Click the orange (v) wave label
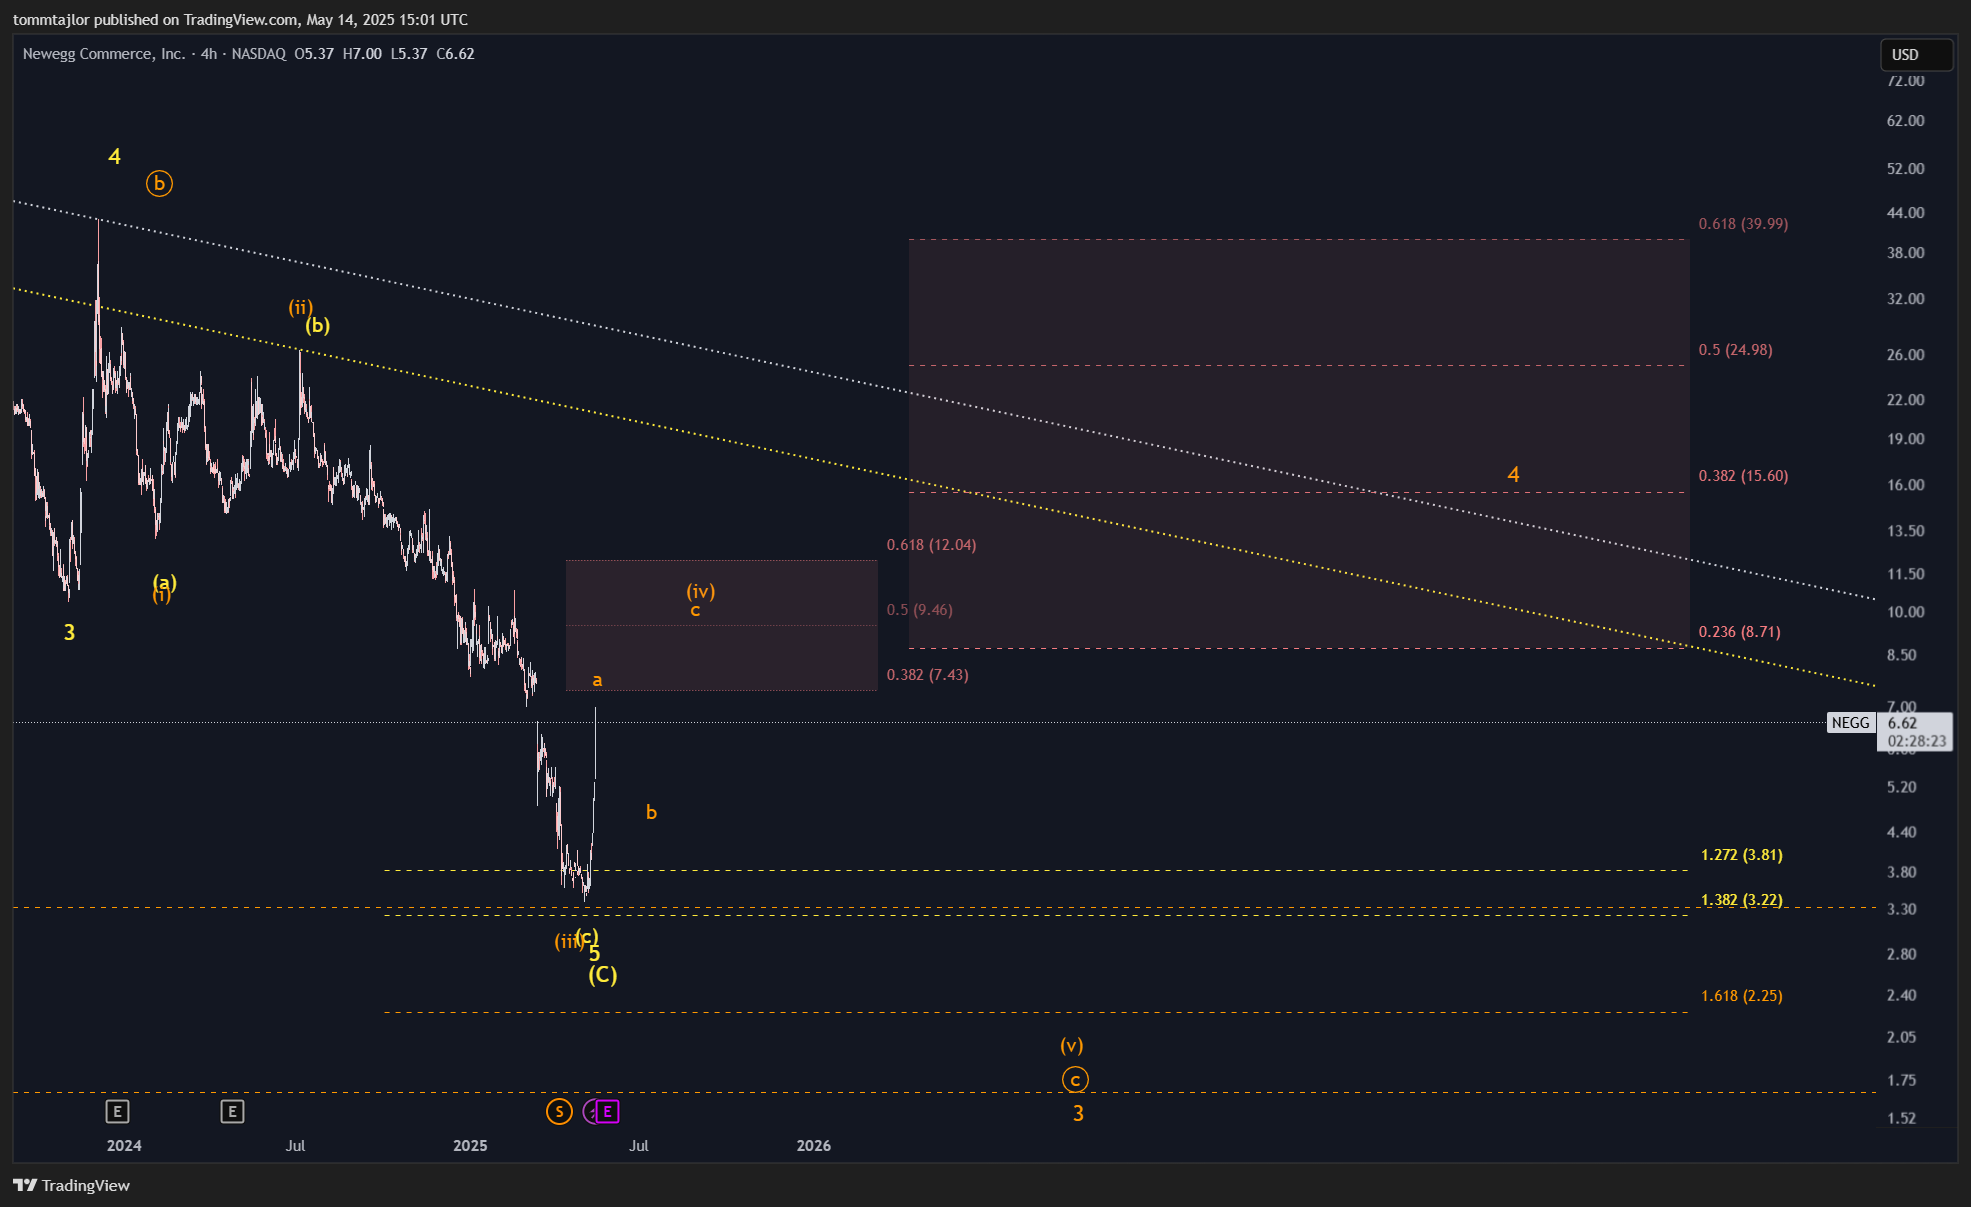This screenshot has height=1207, width=1971. tap(1072, 1045)
